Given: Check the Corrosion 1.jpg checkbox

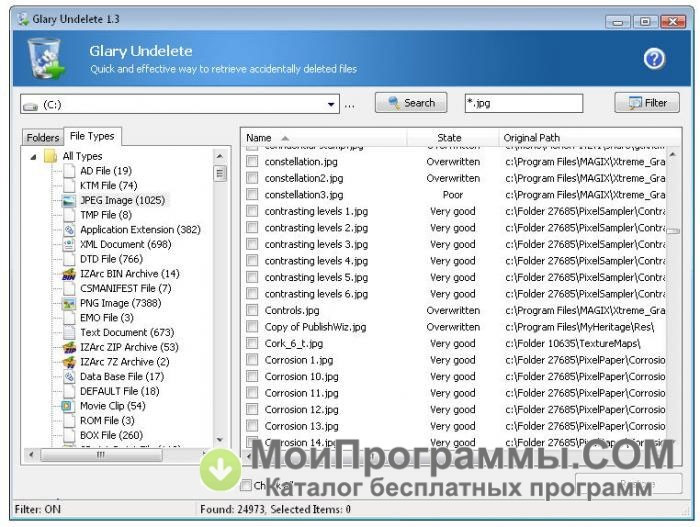Looking at the screenshot, I should [x=252, y=360].
